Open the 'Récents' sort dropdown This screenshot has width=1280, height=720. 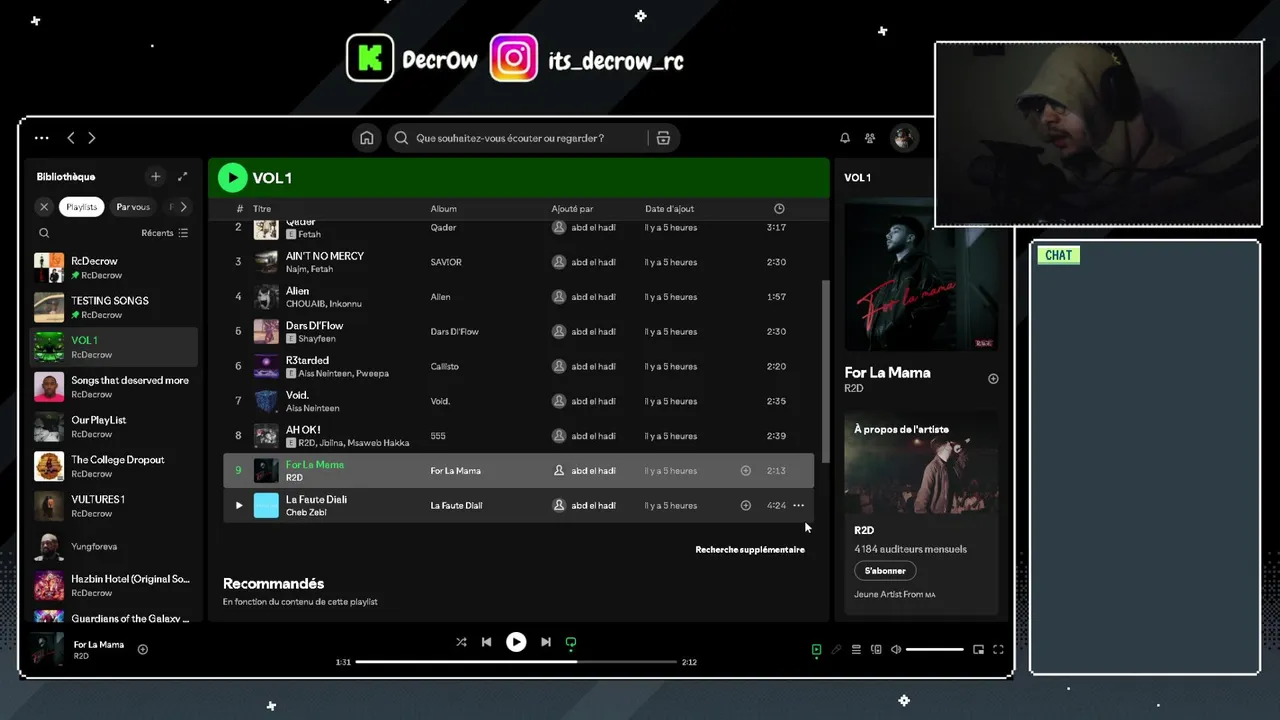coord(164,233)
